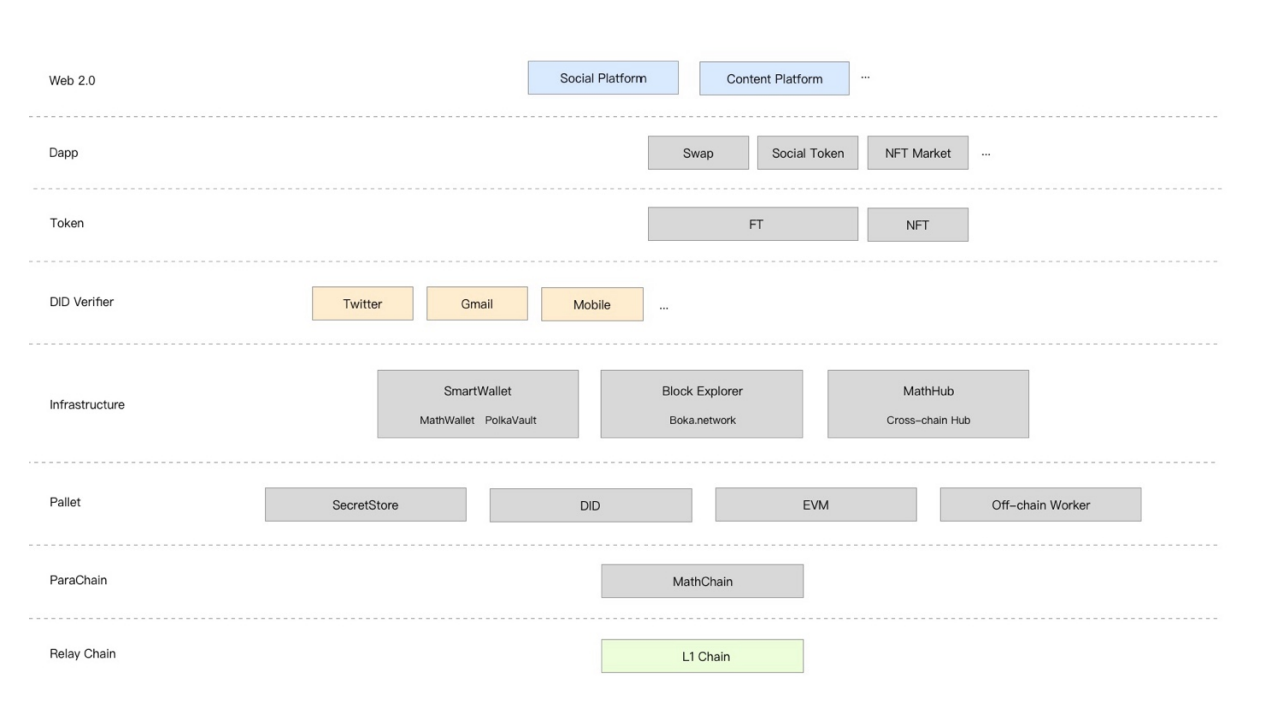Click the FT token box
This screenshot has height=718, width=1278.
(x=753, y=224)
